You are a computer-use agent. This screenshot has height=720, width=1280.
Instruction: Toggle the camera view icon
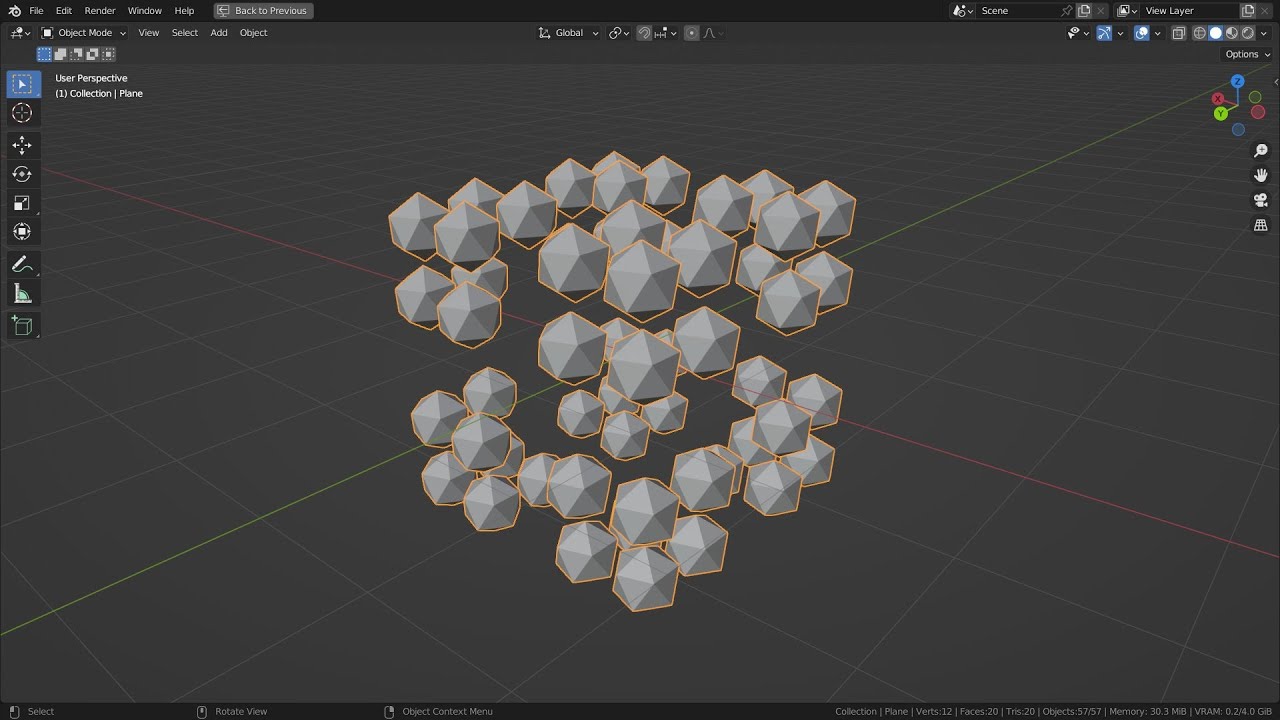(1261, 200)
